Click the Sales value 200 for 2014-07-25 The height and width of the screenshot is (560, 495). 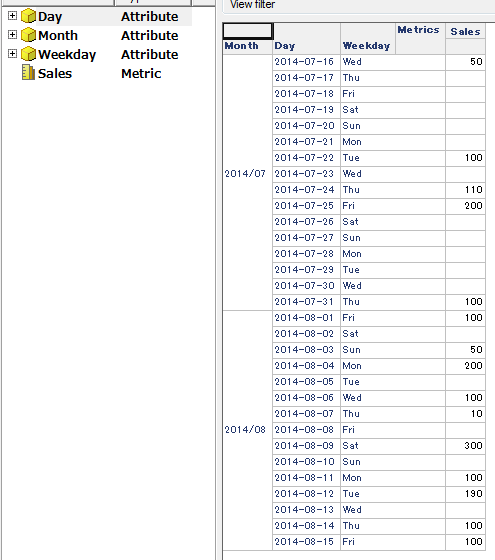[x=465, y=206]
